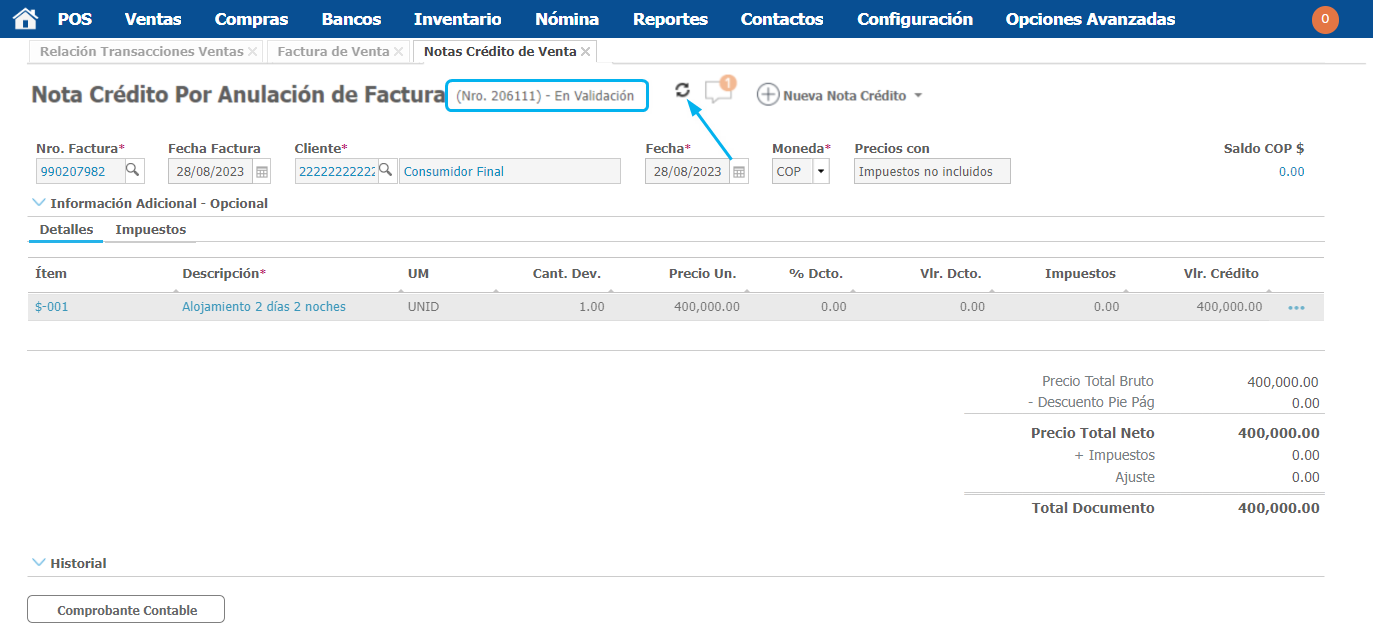Expand the Historial section
This screenshot has width=1373, height=642.
pos(40,563)
